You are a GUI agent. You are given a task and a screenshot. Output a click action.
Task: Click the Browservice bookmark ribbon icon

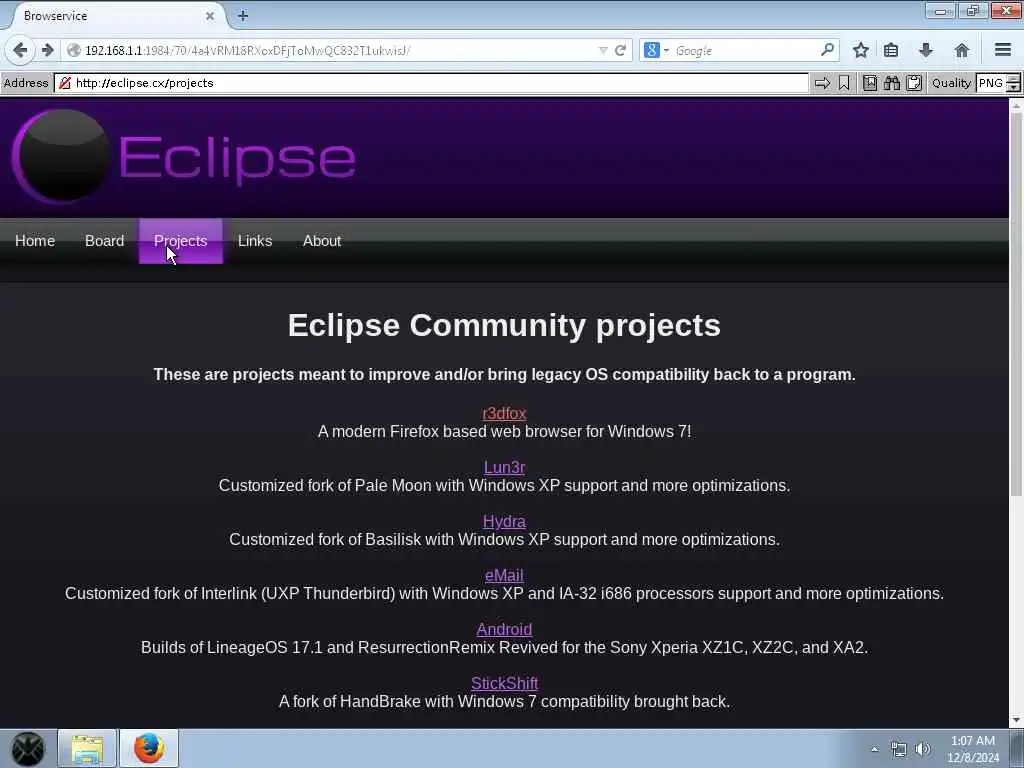[x=844, y=83]
